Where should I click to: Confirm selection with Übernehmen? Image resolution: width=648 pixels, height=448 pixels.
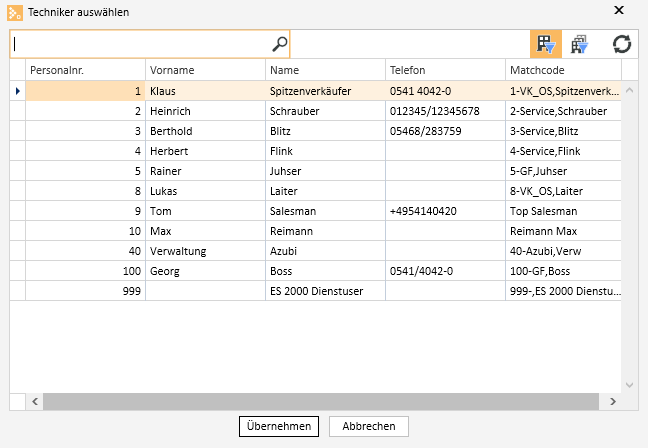pyautogui.click(x=279, y=426)
